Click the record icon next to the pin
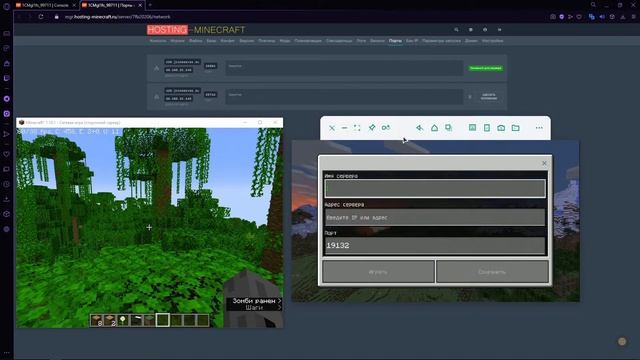The image size is (640, 360). pos(386,128)
